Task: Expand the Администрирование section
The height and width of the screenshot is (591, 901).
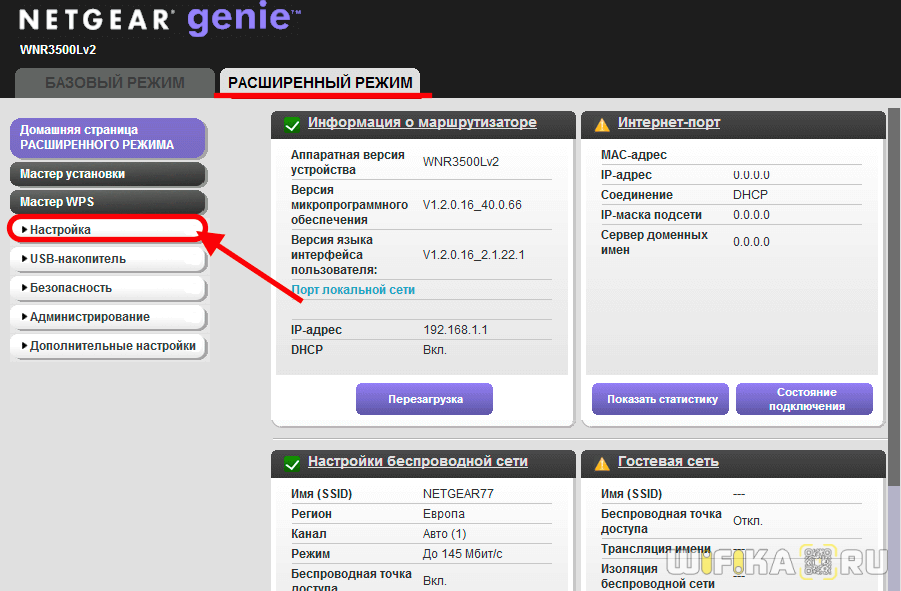Action: tap(107, 317)
